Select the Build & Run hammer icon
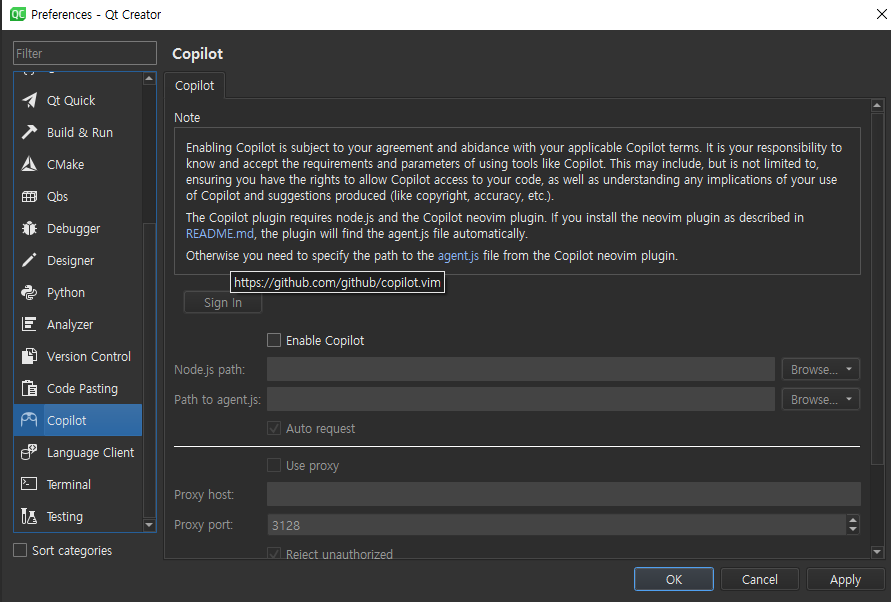 click(29, 132)
